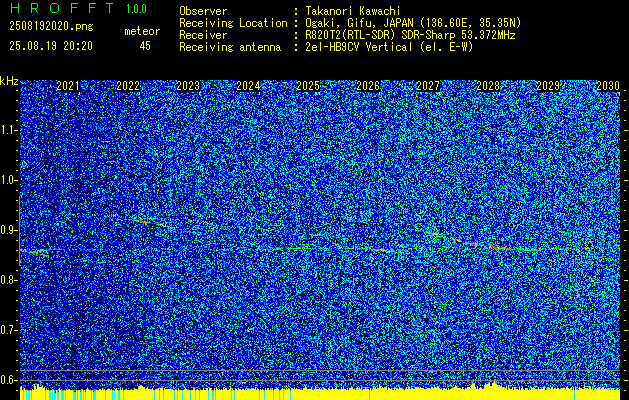Click time marker 2024
The width and height of the screenshot is (629, 400).
click(248, 86)
